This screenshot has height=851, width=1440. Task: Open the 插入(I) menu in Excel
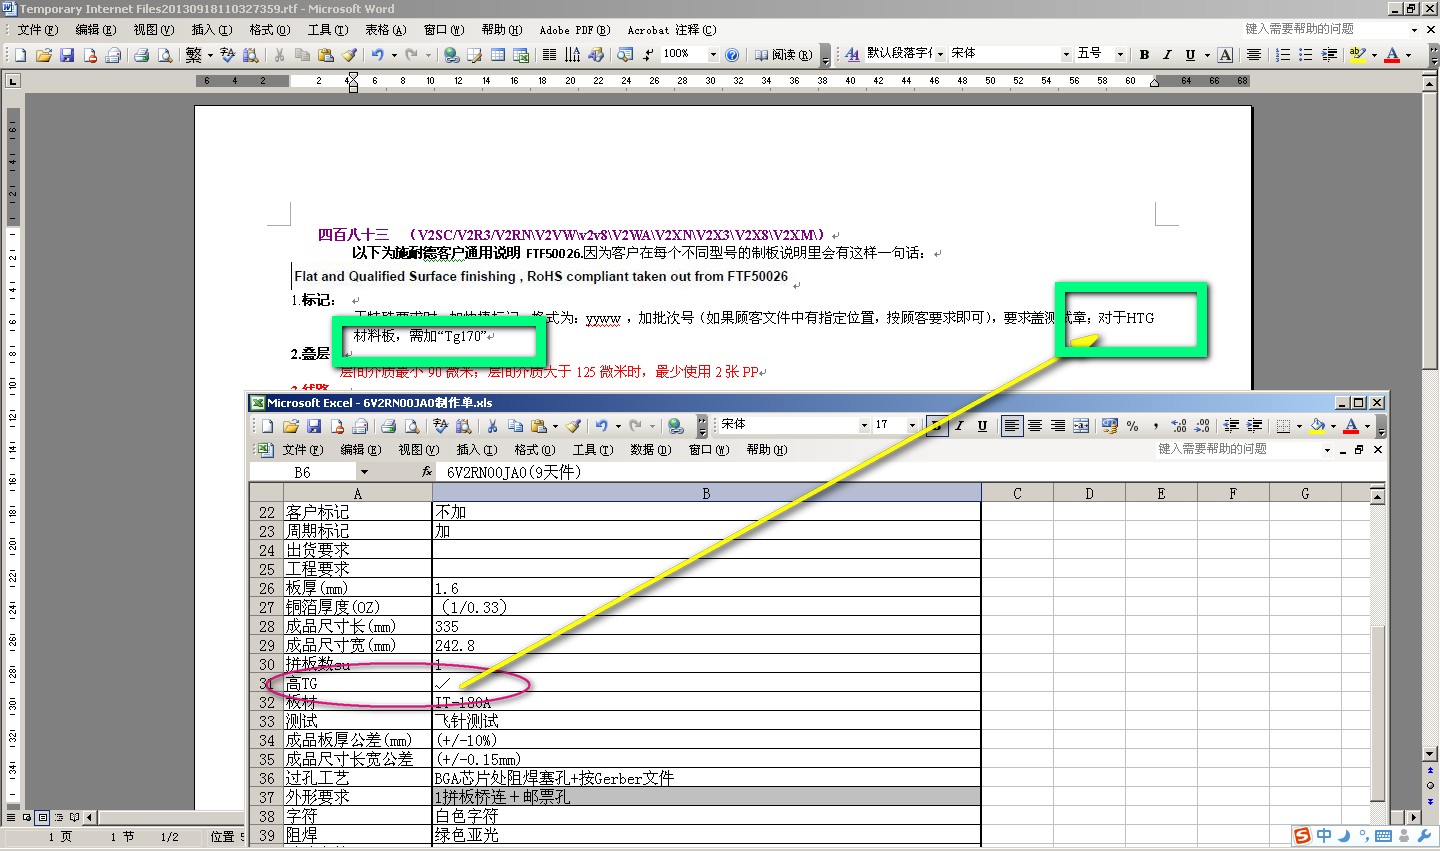[477, 450]
